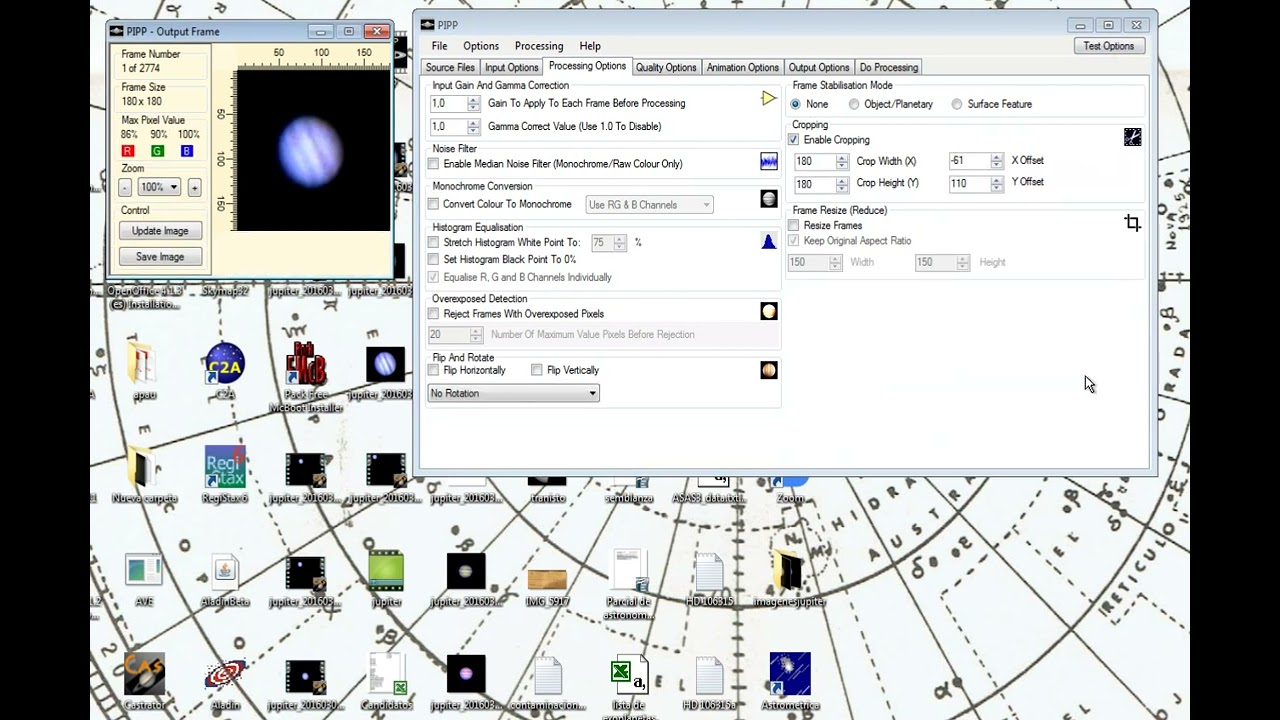Open the apau folder on desktop

pos(144,371)
